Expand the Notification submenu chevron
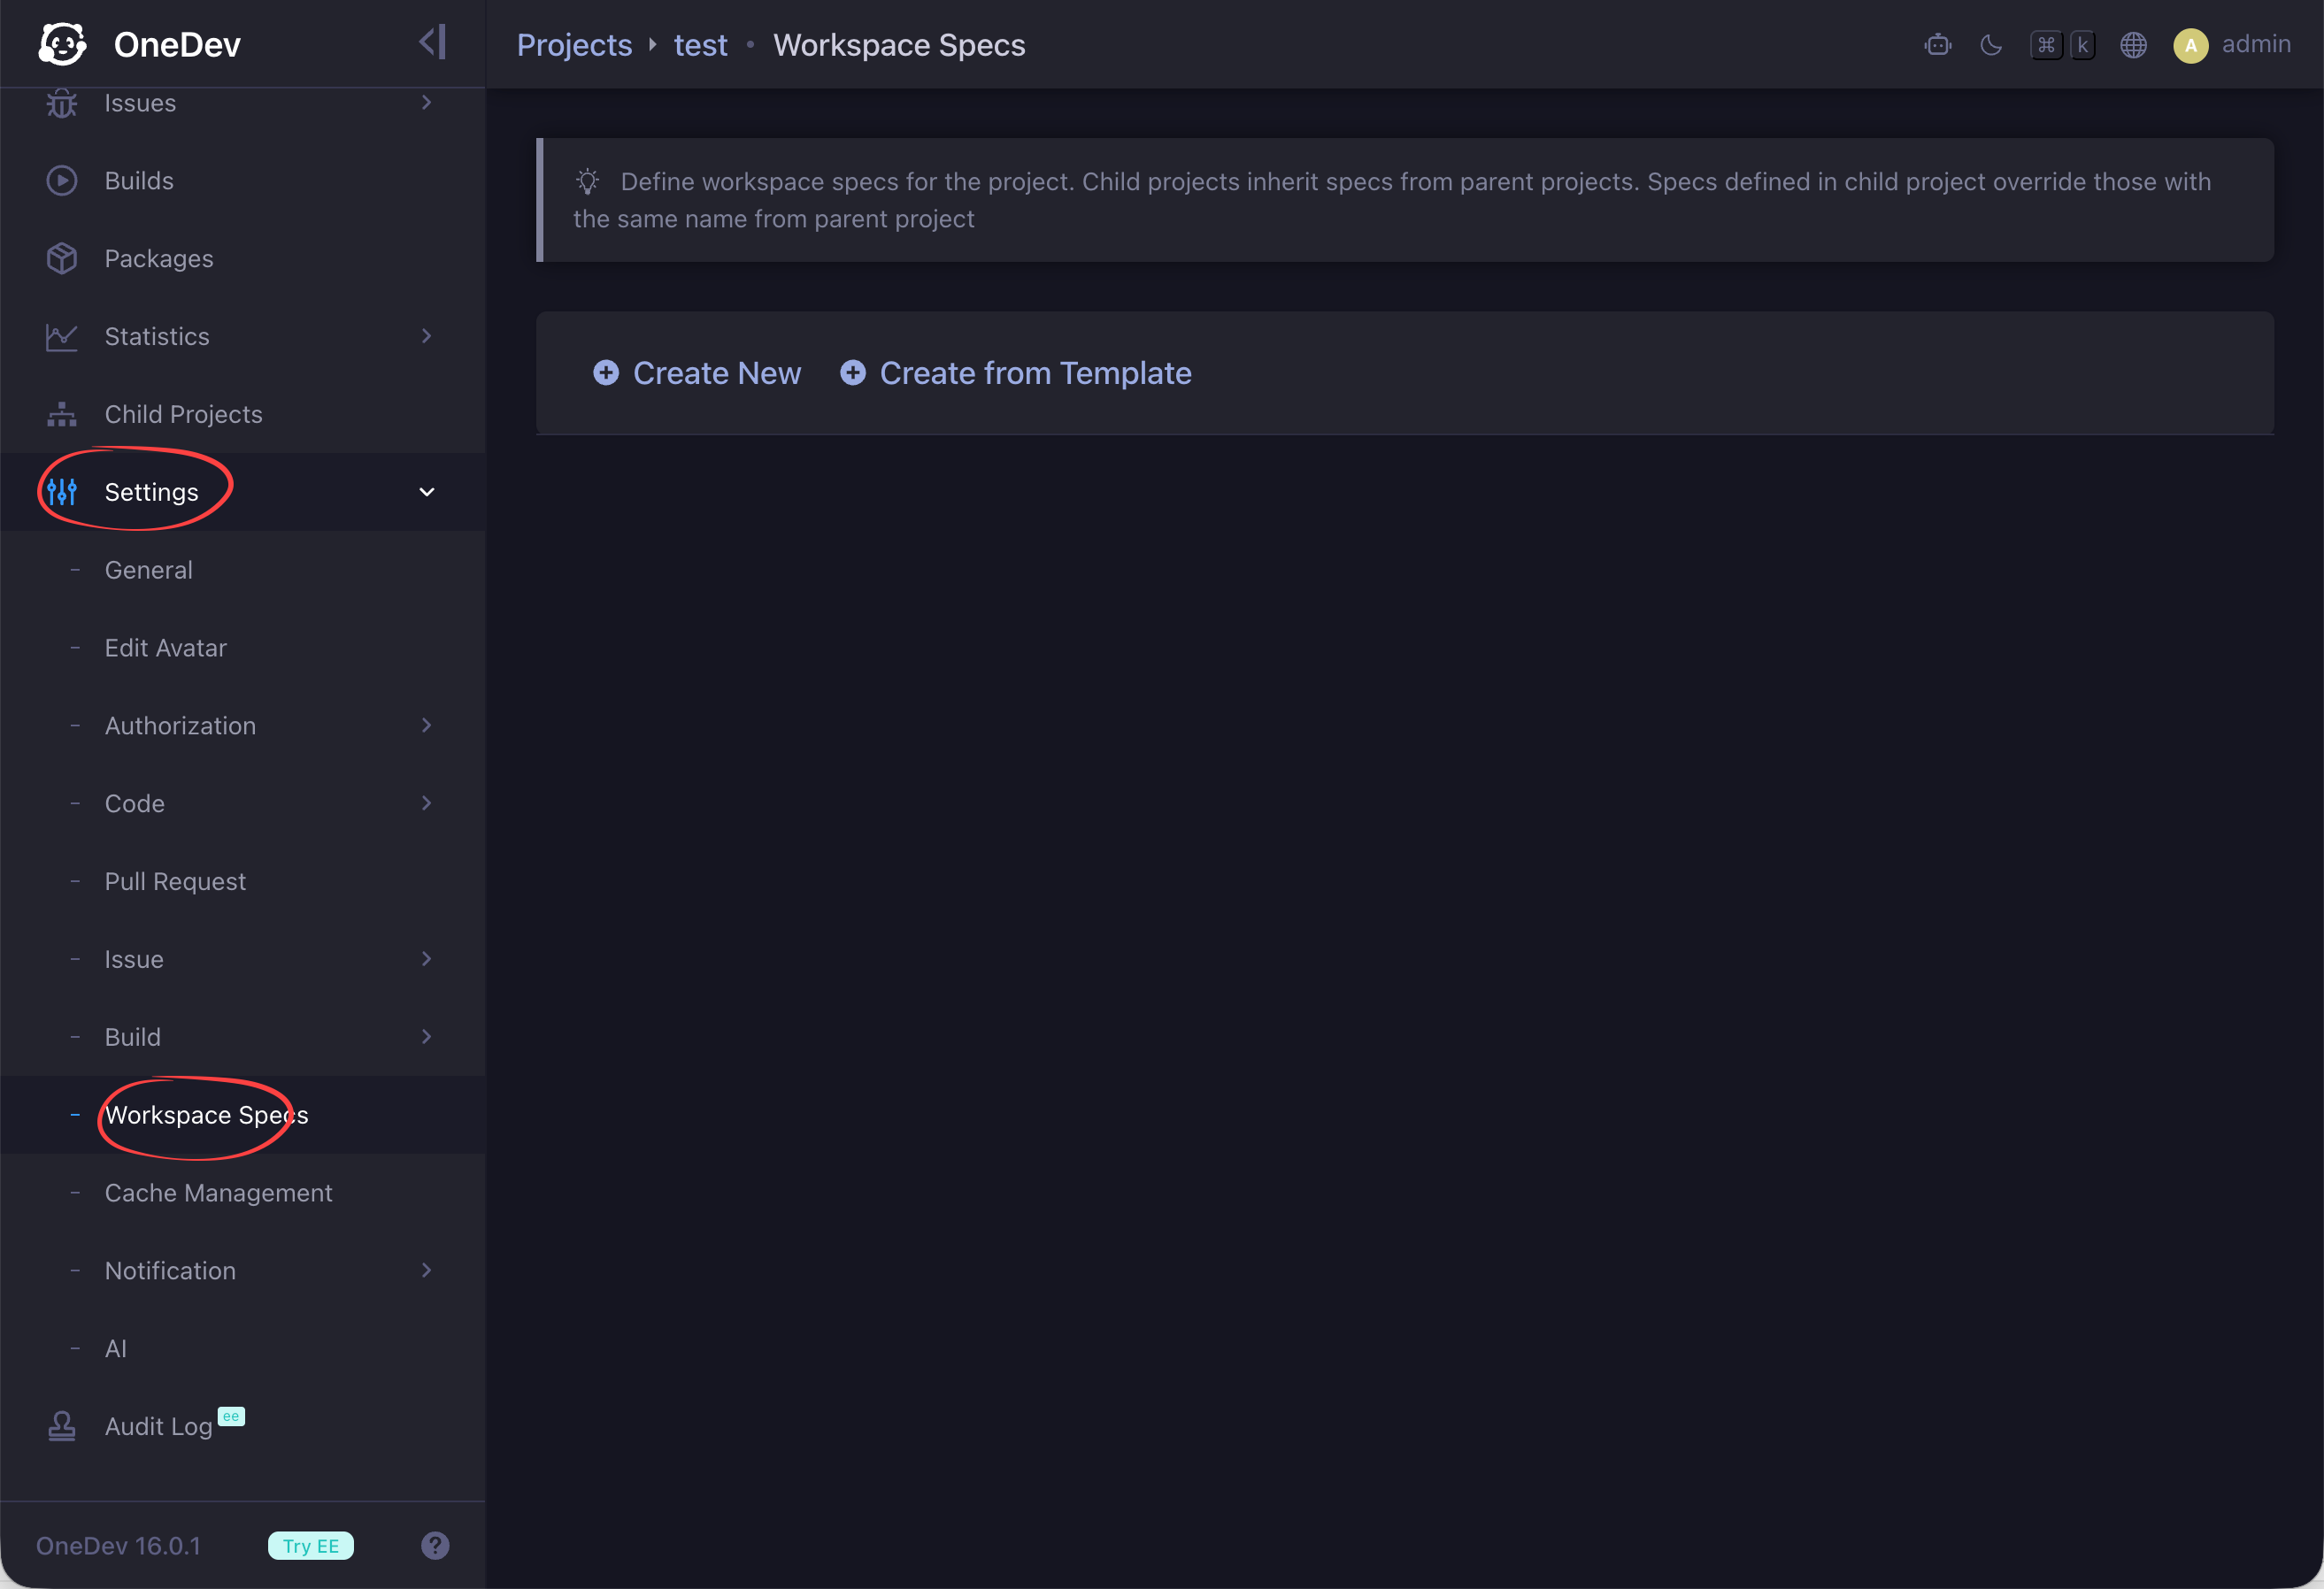2324x1589 pixels. point(427,1270)
